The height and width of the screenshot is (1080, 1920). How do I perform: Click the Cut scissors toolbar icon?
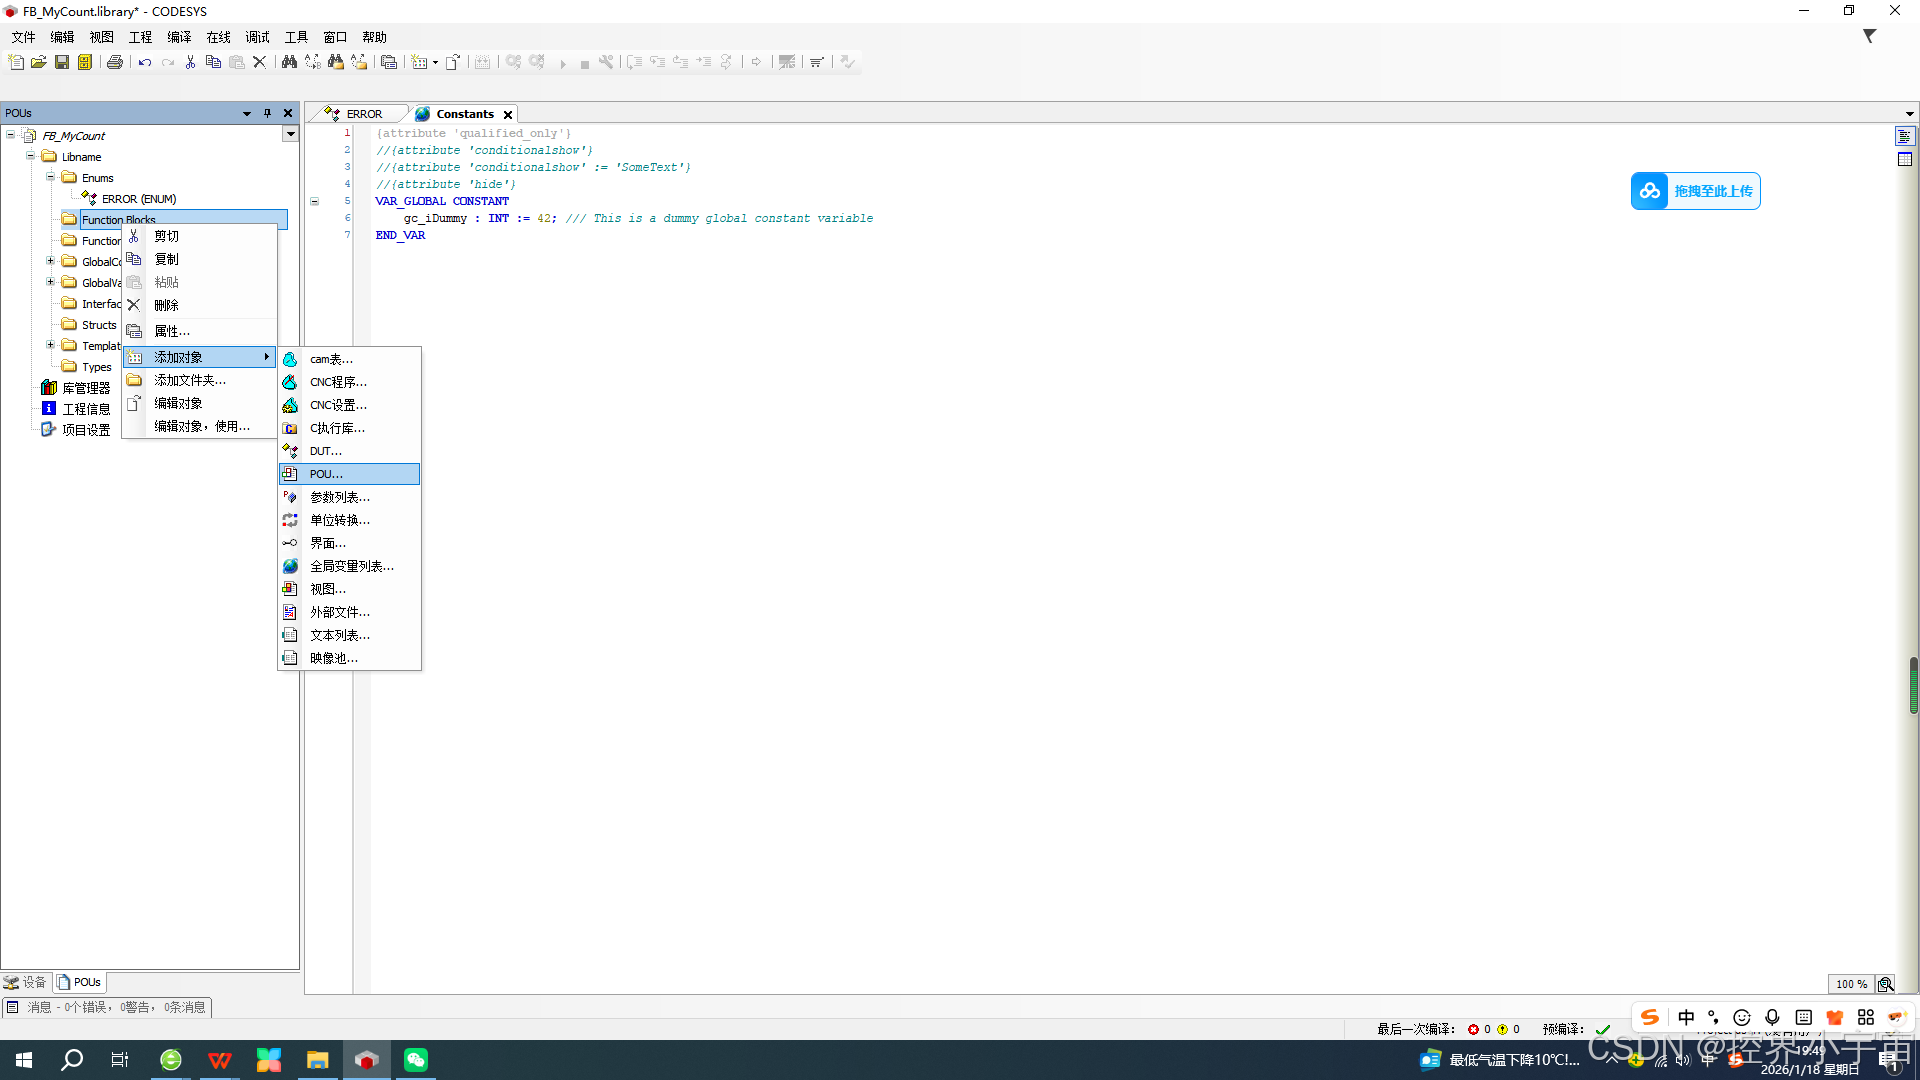[190, 62]
